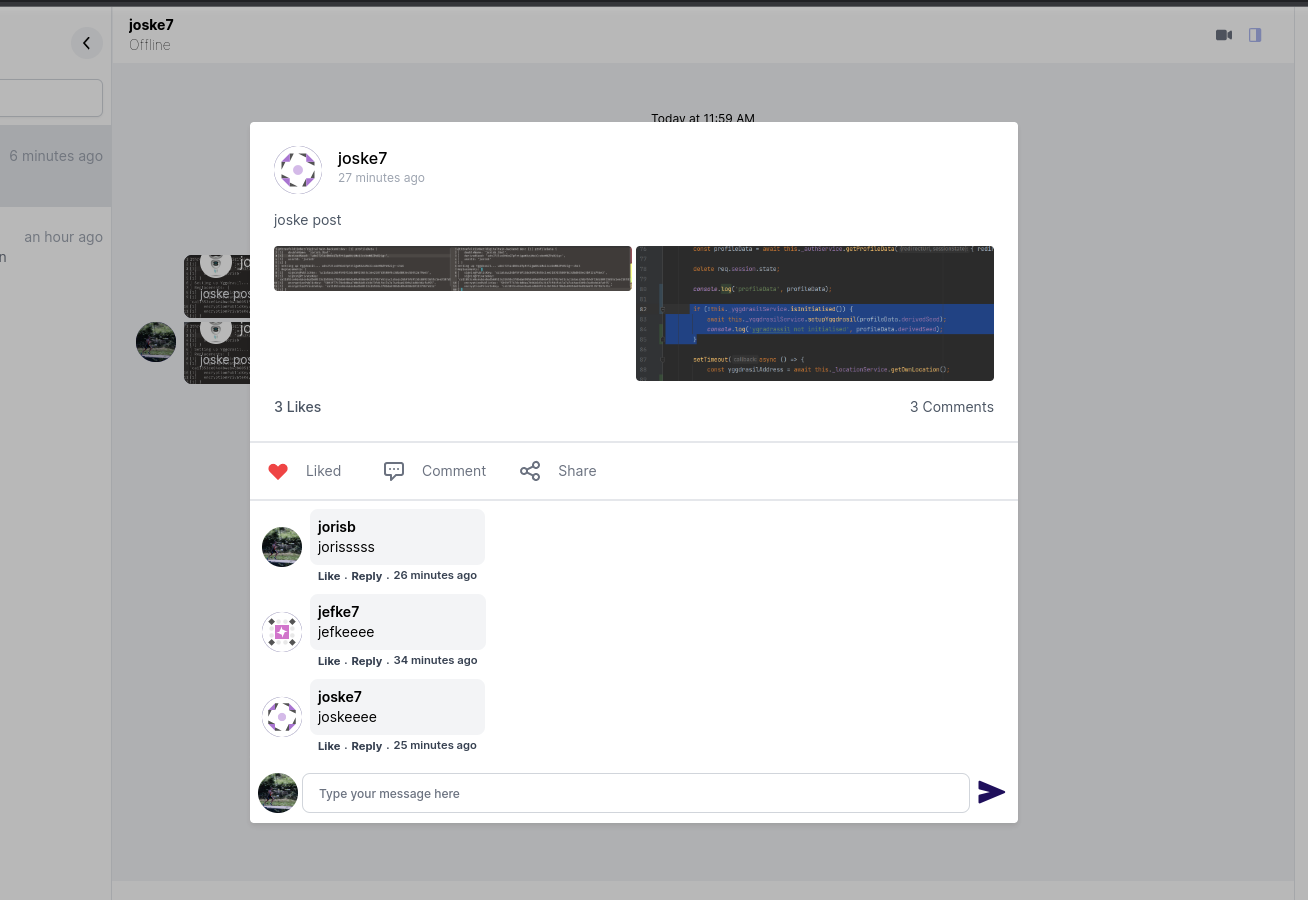Reply to jorisb's comment

(x=366, y=575)
